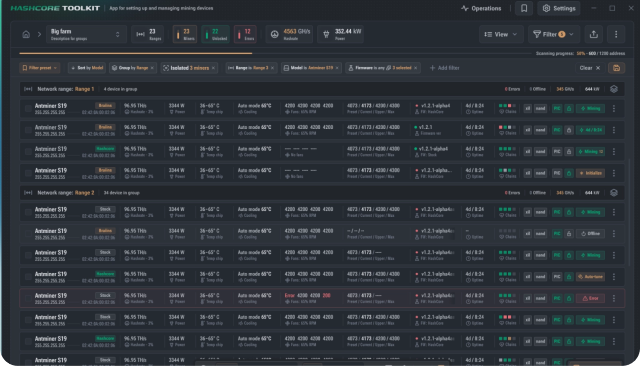Viewport: 640px width, 366px height.
Task: Go to the home icon in breadcrumb
Action: coord(26,34)
